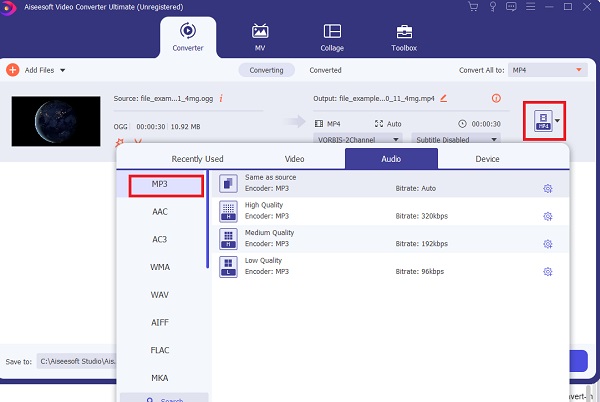Click the Add Files button label
The image size is (600, 402).
click(x=39, y=70)
